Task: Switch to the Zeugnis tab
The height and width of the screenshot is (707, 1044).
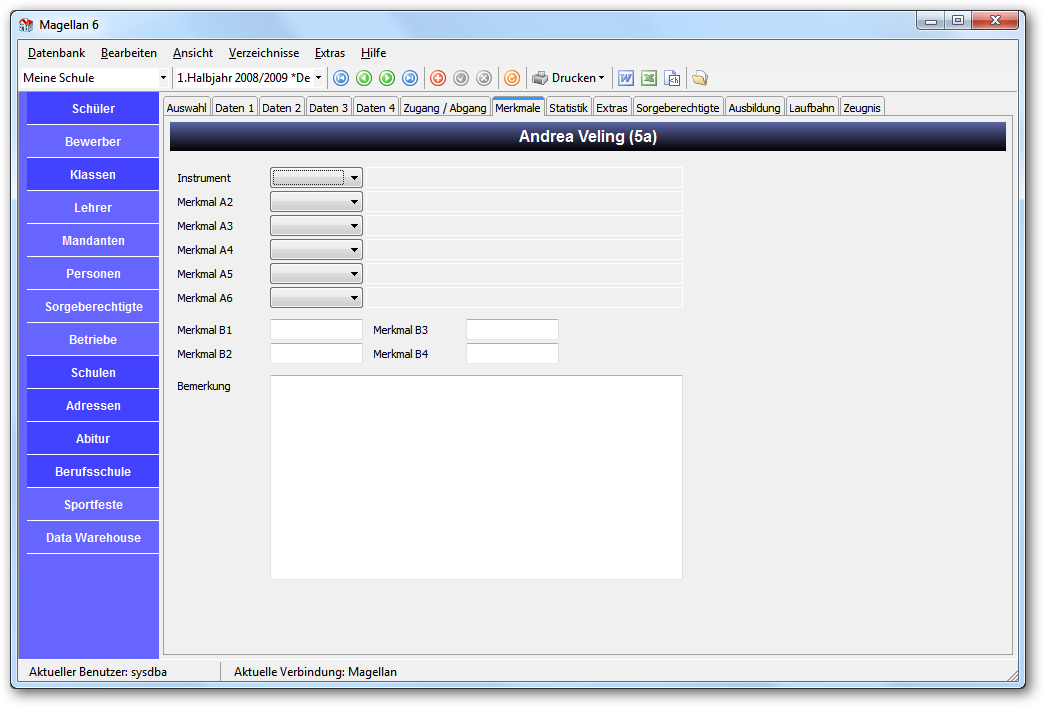Action: coord(862,107)
